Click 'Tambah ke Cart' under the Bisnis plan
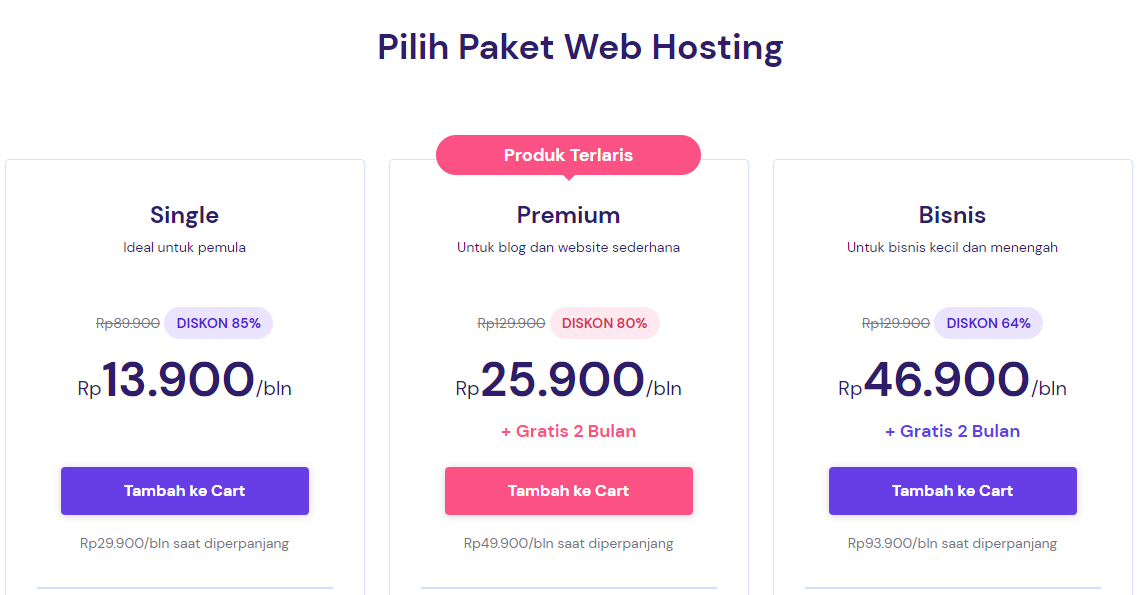1139x595 pixels. tap(952, 491)
